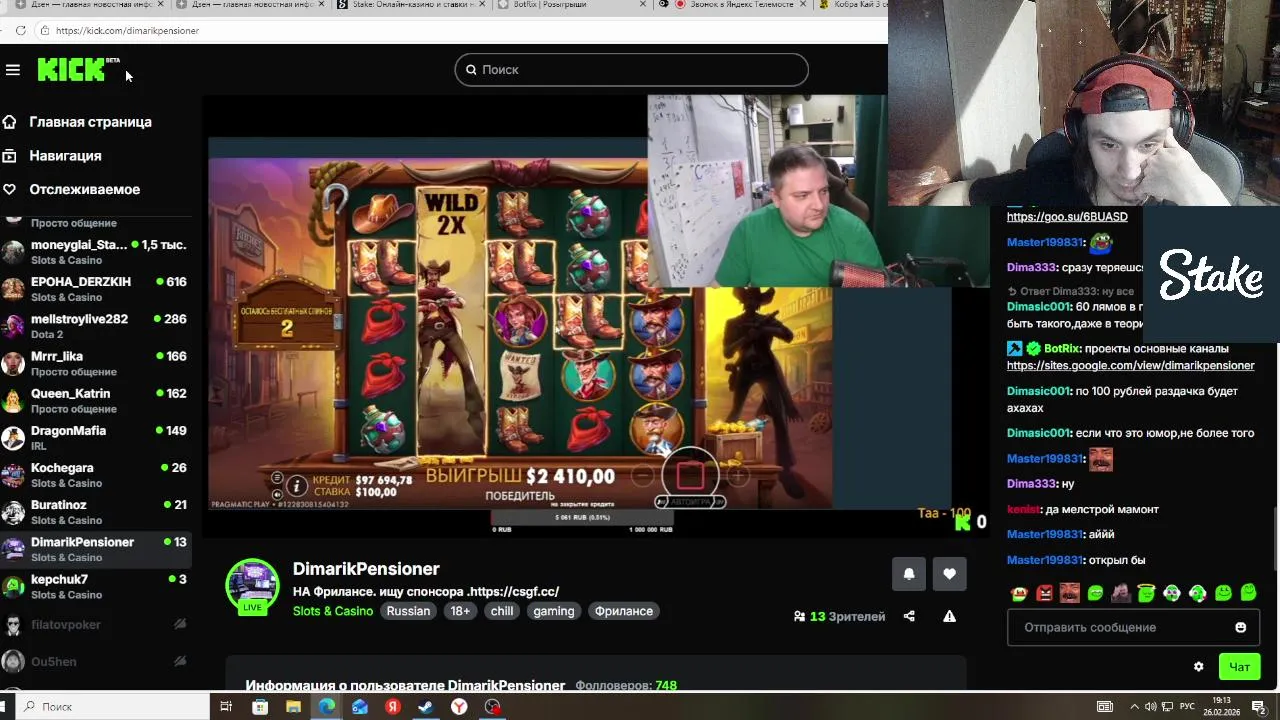Open File Explorer from taskbar
This screenshot has width=1280, height=720.
[293, 707]
